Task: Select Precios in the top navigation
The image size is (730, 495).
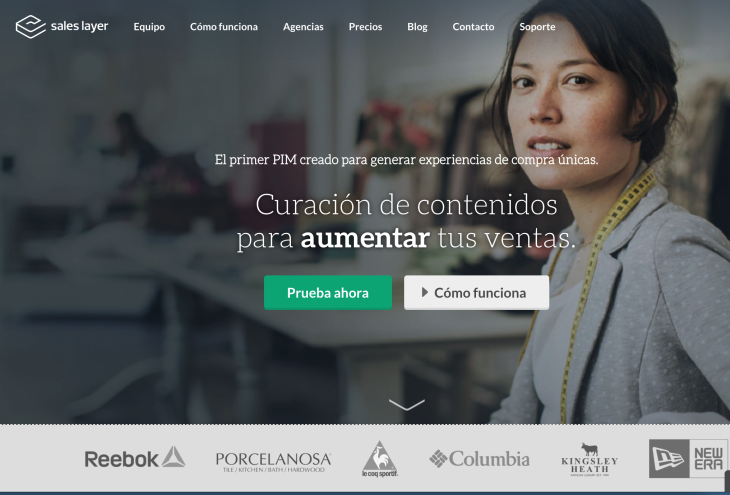Action: click(x=365, y=27)
